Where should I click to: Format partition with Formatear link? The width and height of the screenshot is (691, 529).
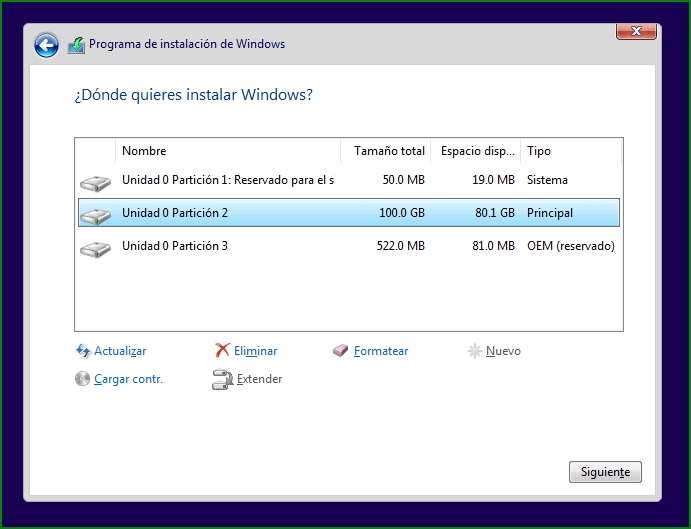[x=381, y=351]
